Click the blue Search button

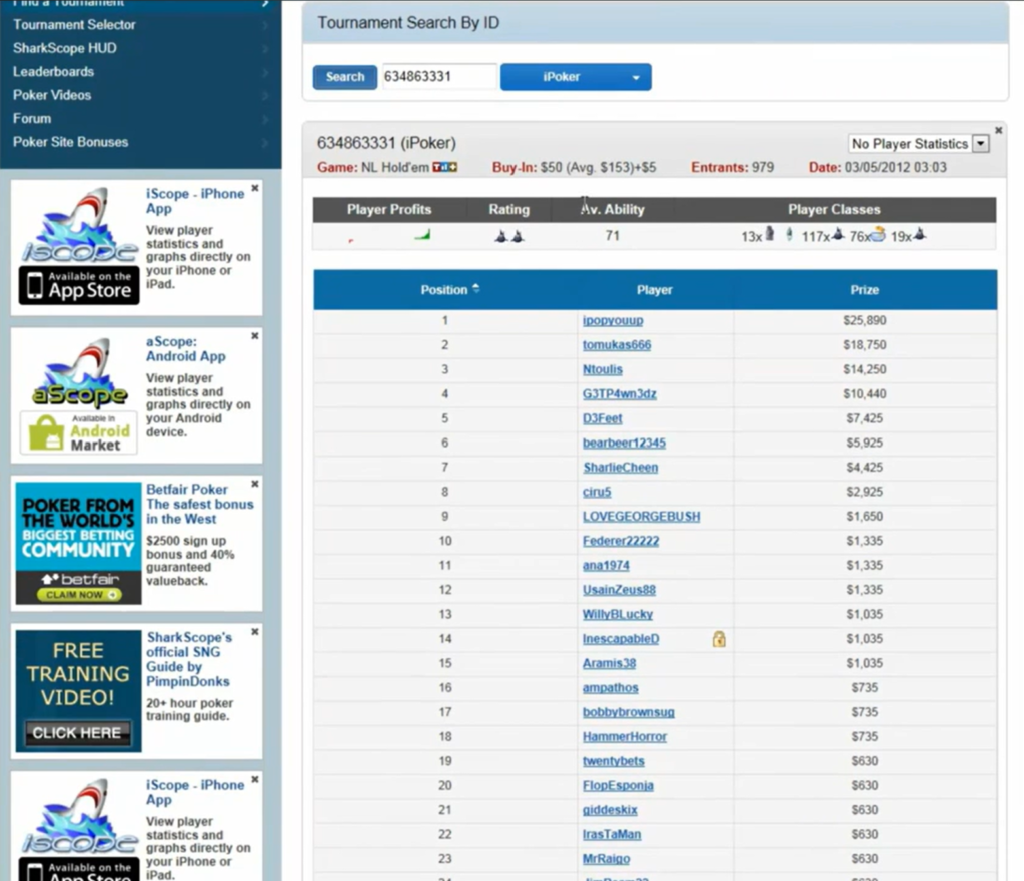tap(345, 77)
